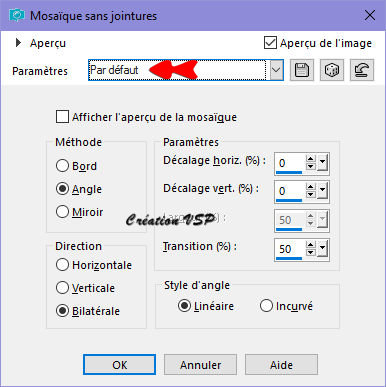Viewport: 386px width, 387px height.
Task: Click the reset to default arrow icon
Action: coord(362,70)
